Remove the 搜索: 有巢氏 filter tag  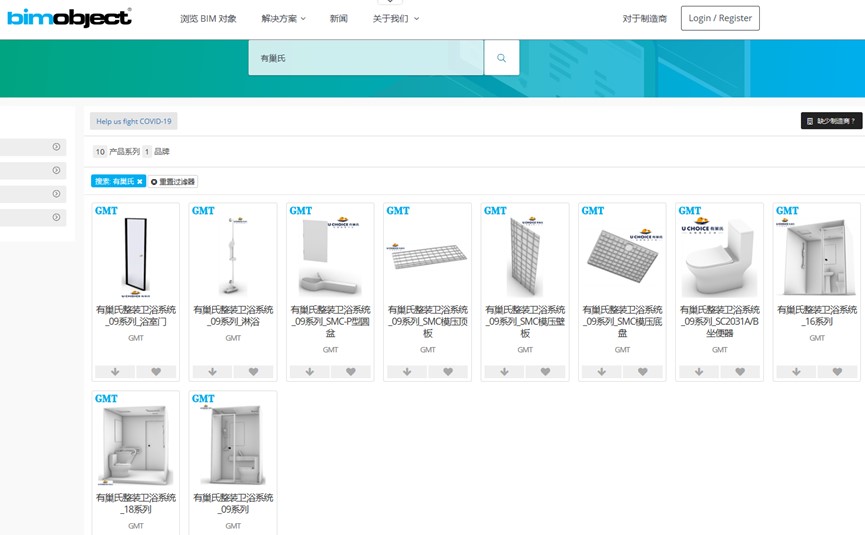(140, 181)
